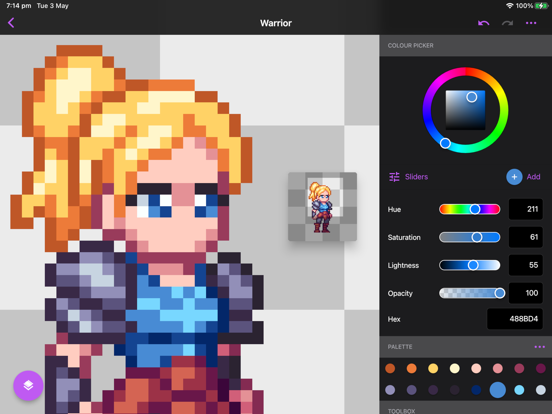The width and height of the screenshot is (552, 414).
Task: Click the Sliders label
Action: coord(416,177)
